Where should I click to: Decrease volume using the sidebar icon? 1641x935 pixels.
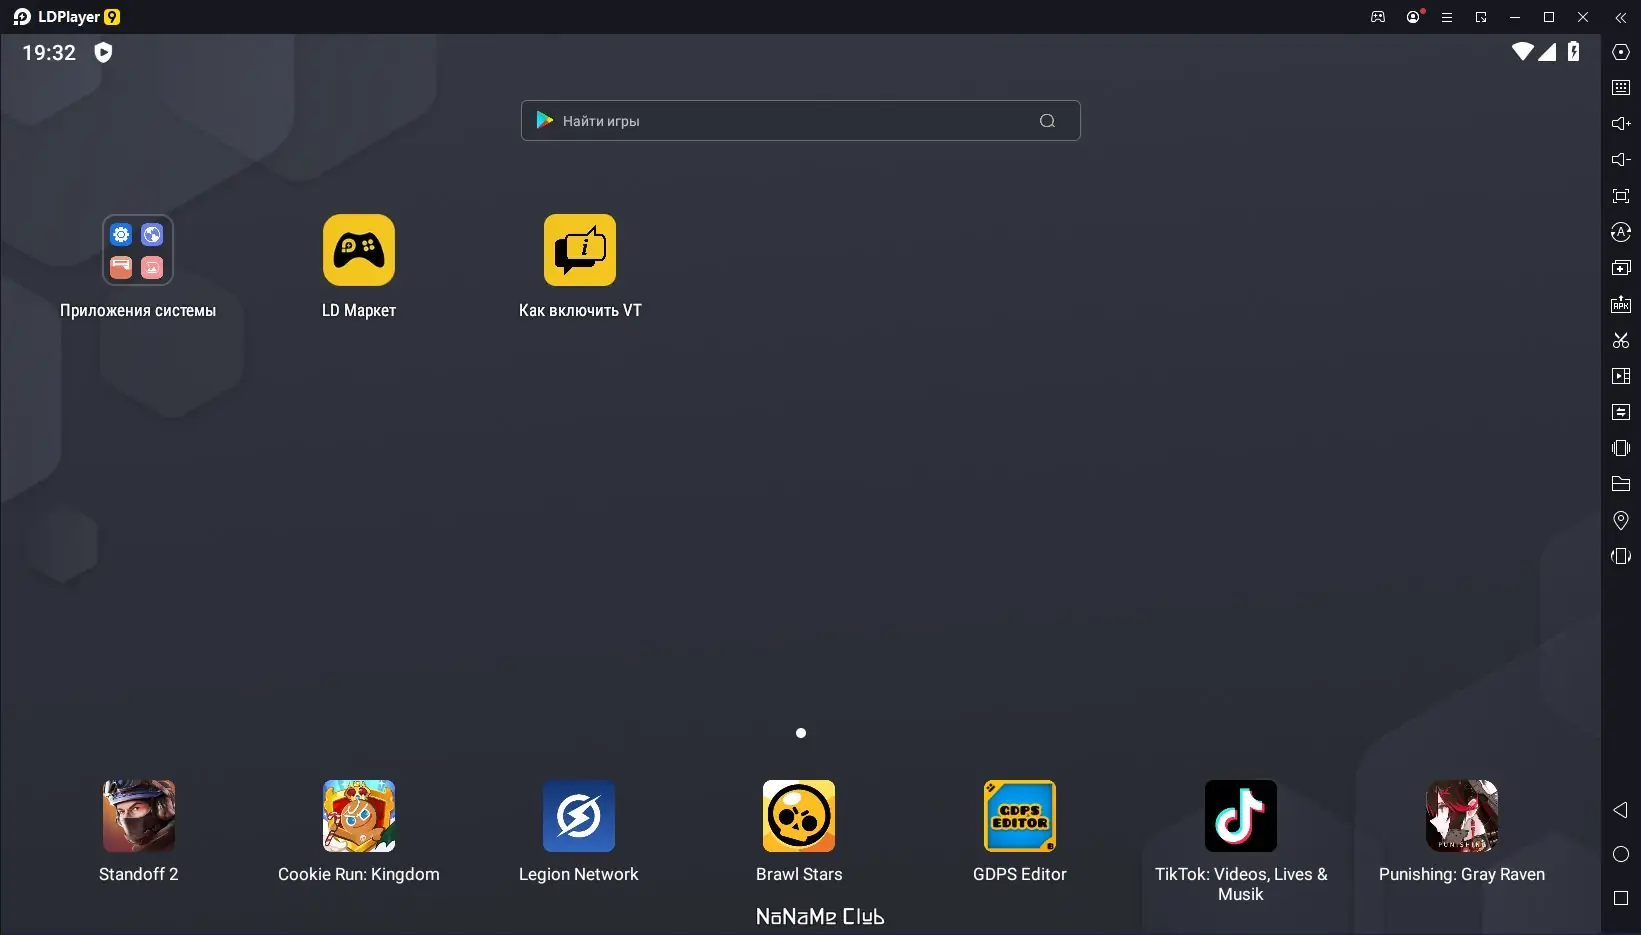tap(1621, 160)
